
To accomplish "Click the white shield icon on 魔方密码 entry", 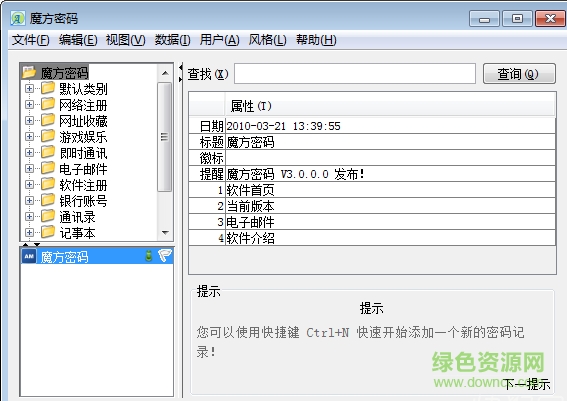I will pyautogui.click(x=165, y=256).
